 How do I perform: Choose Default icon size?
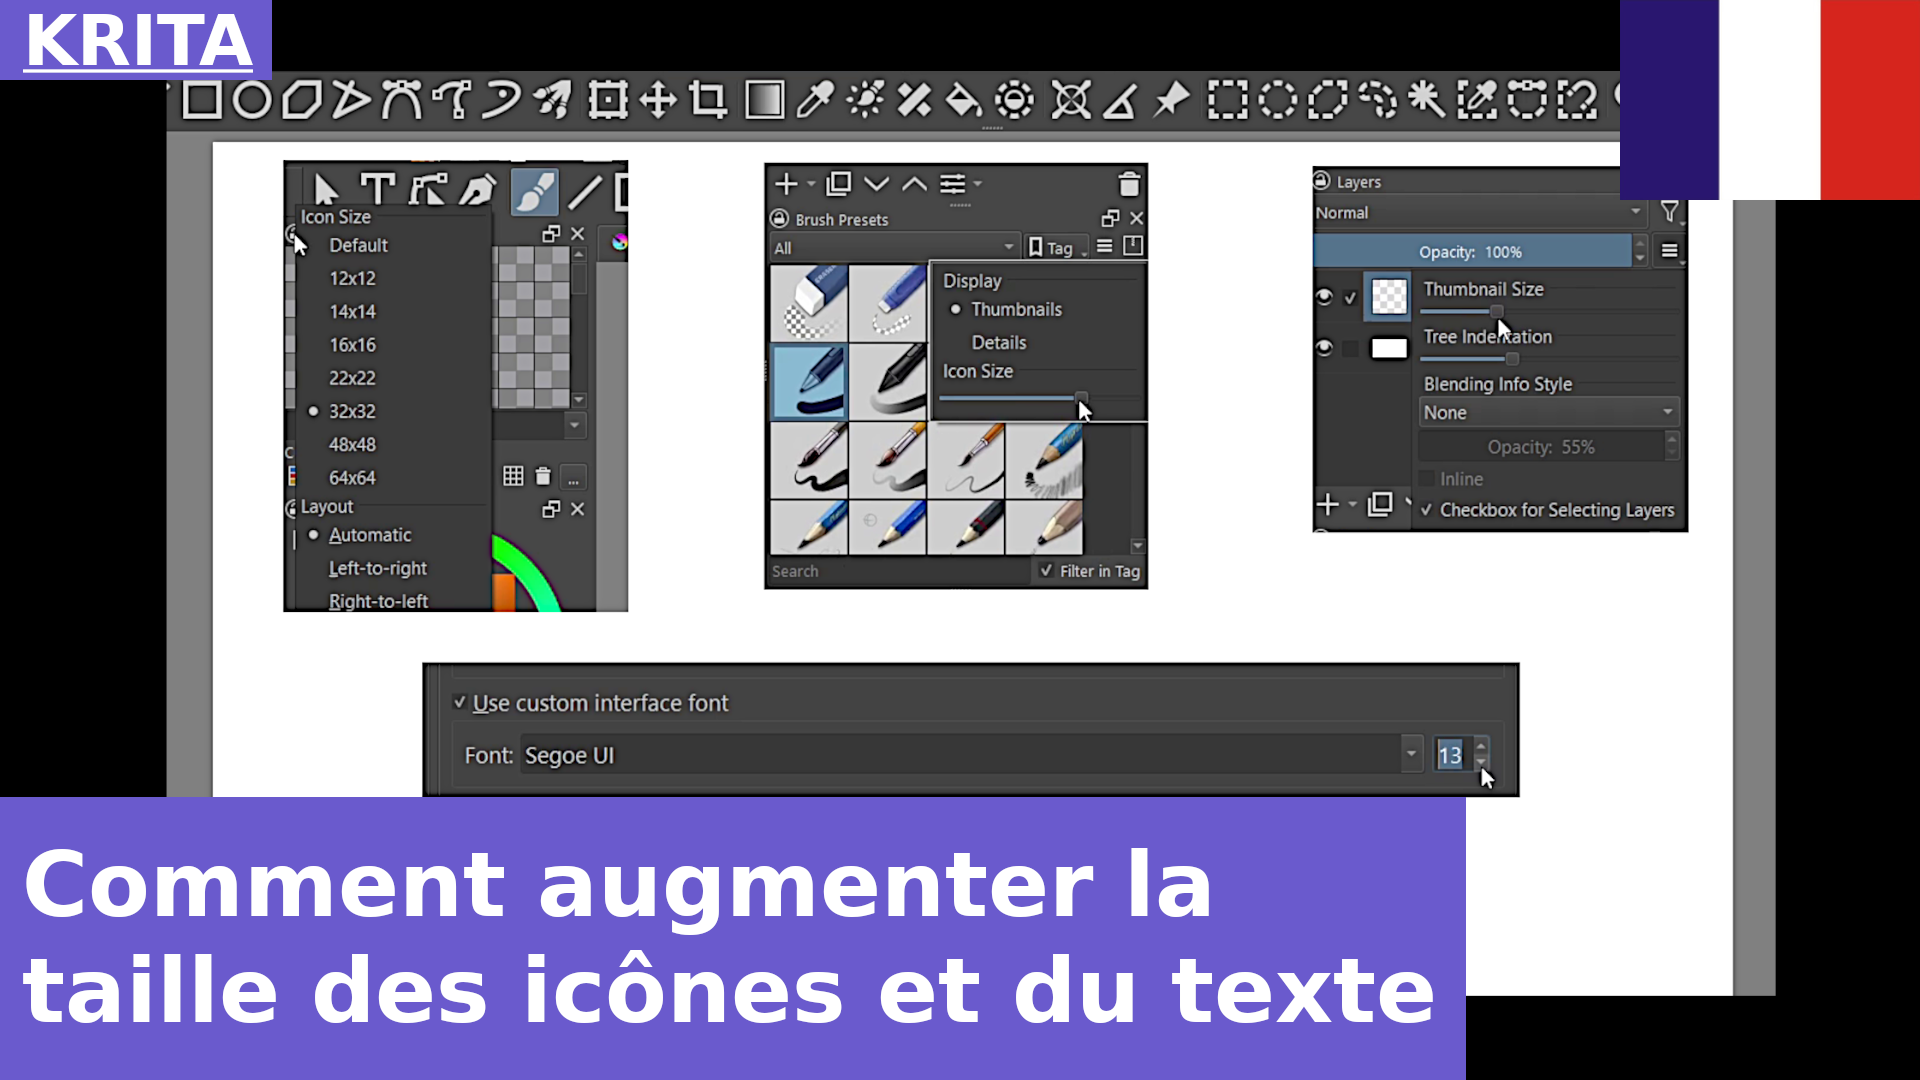coord(358,245)
